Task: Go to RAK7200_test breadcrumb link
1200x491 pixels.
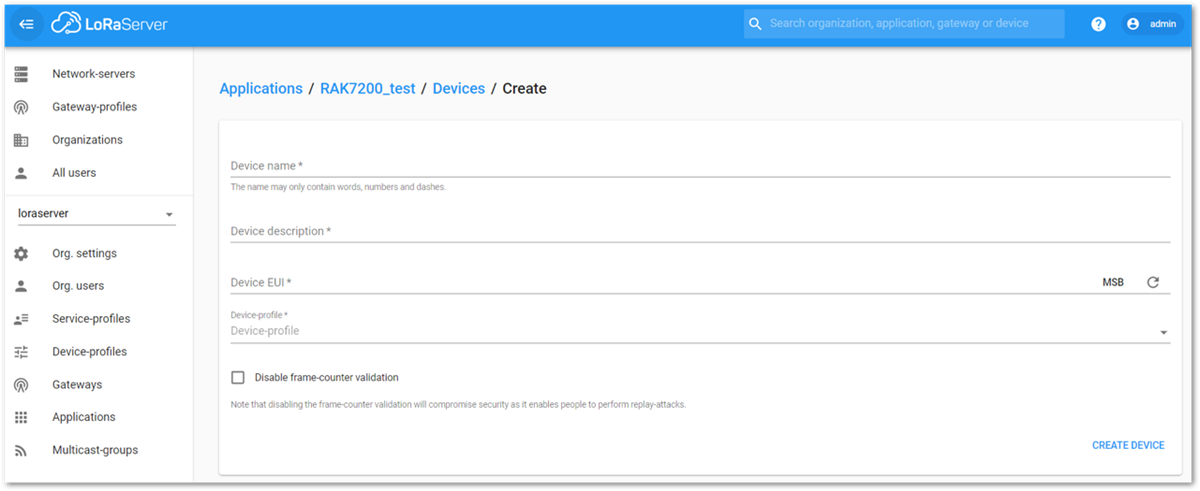Action: coord(368,89)
